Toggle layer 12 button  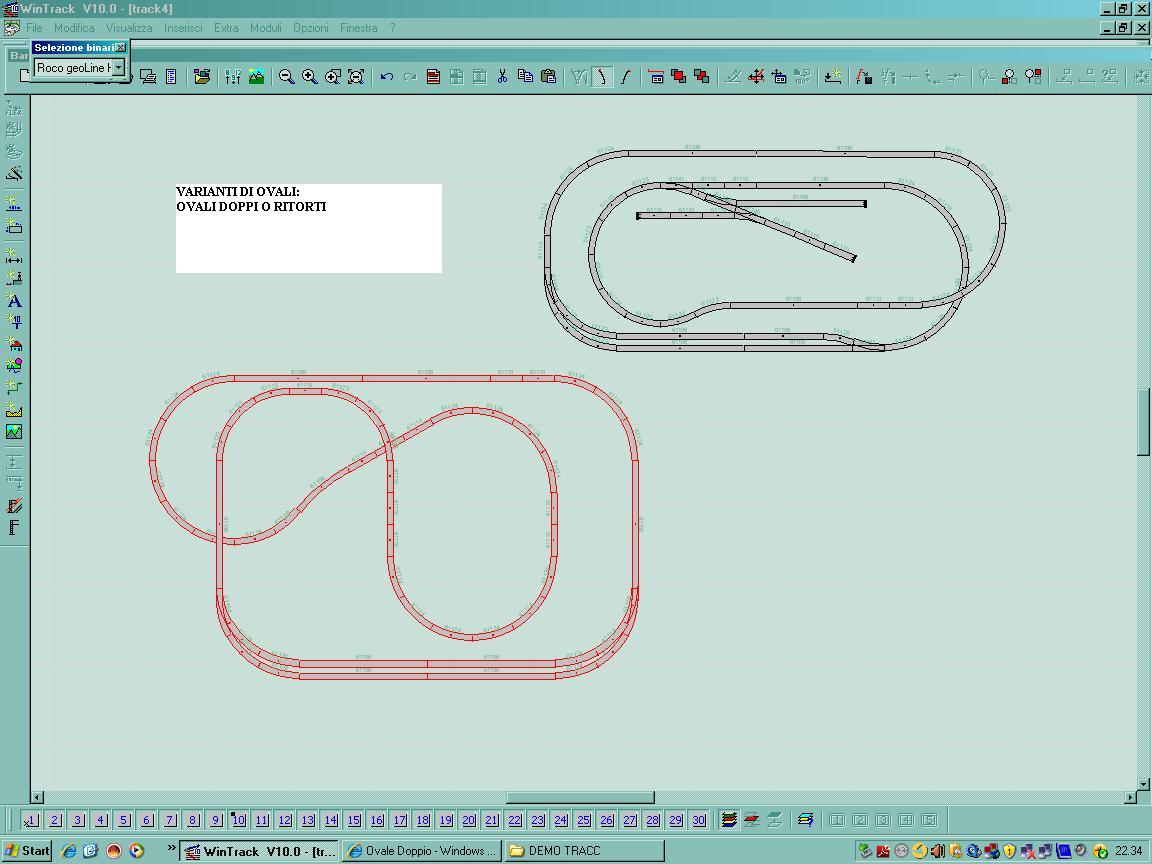pyautogui.click(x=285, y=820)
